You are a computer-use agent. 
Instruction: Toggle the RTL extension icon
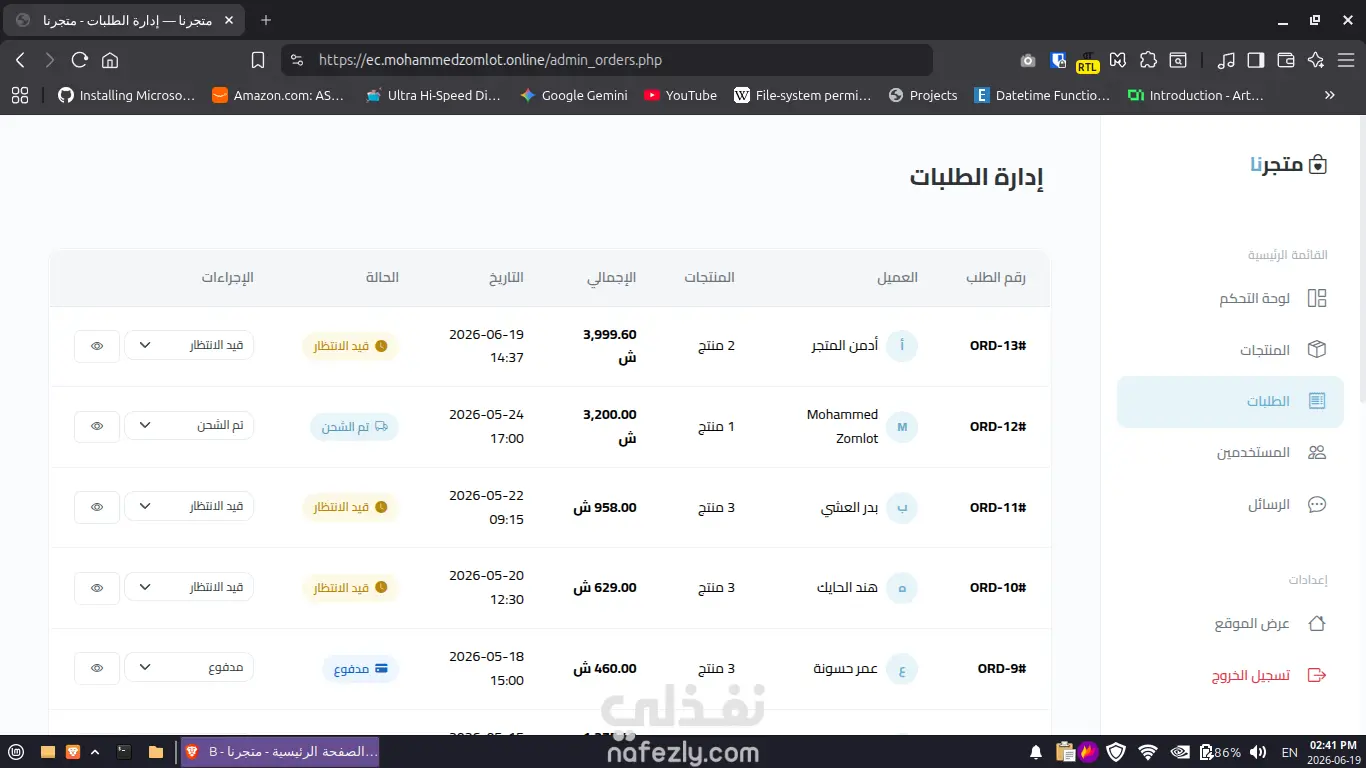(1087, 62)
